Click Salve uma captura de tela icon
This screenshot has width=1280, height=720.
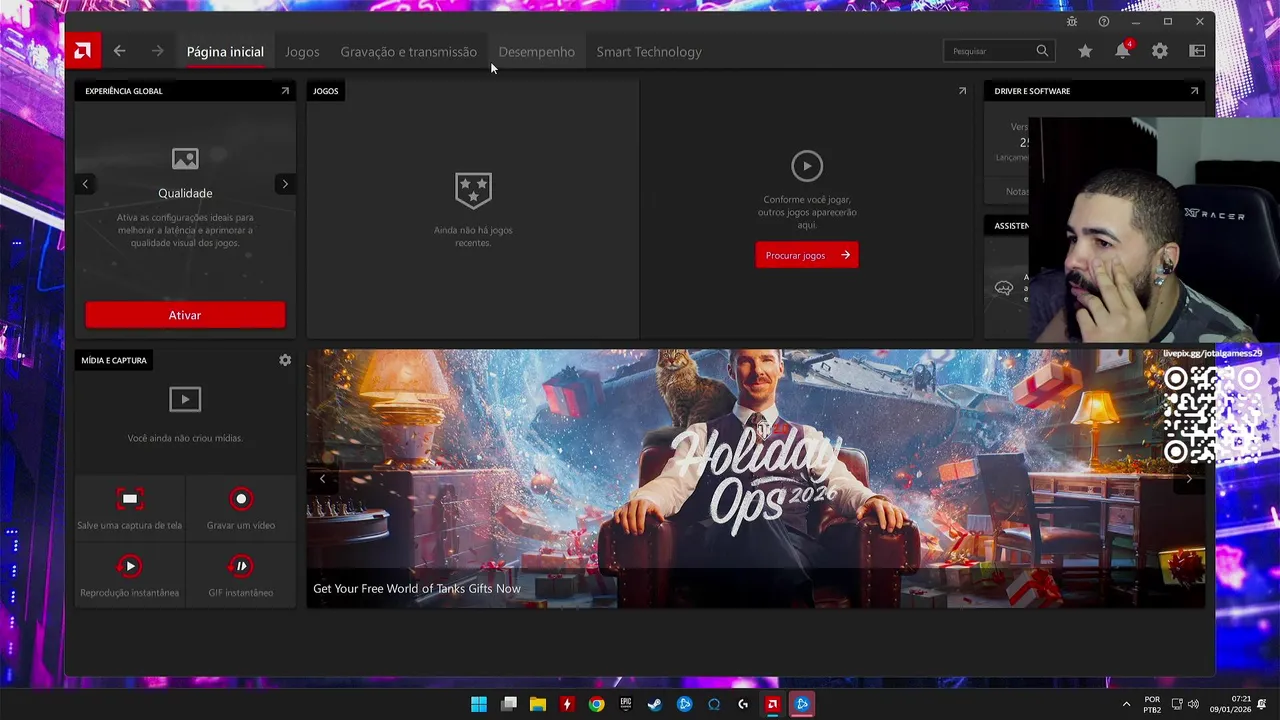click(x=129, y=499)
